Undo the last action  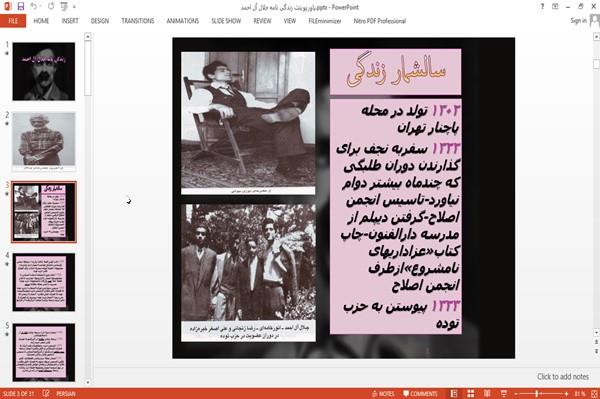(33, 6)
